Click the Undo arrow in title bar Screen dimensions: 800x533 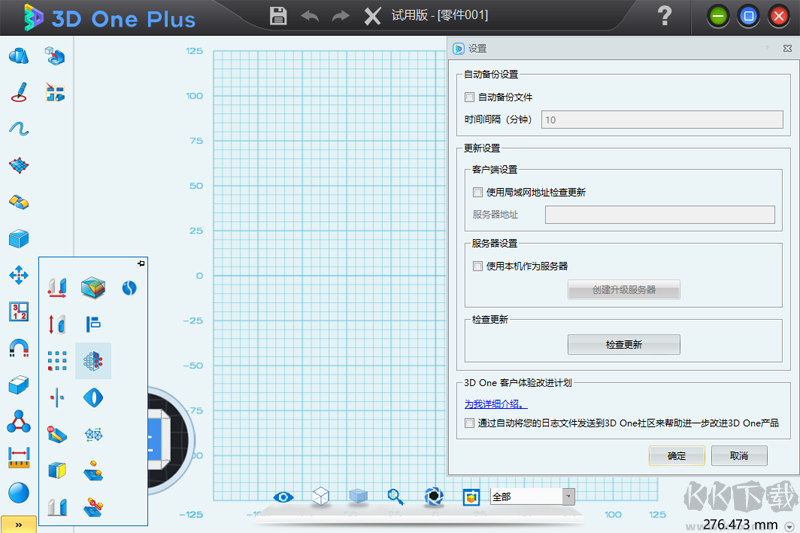pyautogui.click(x=310, y=16)
